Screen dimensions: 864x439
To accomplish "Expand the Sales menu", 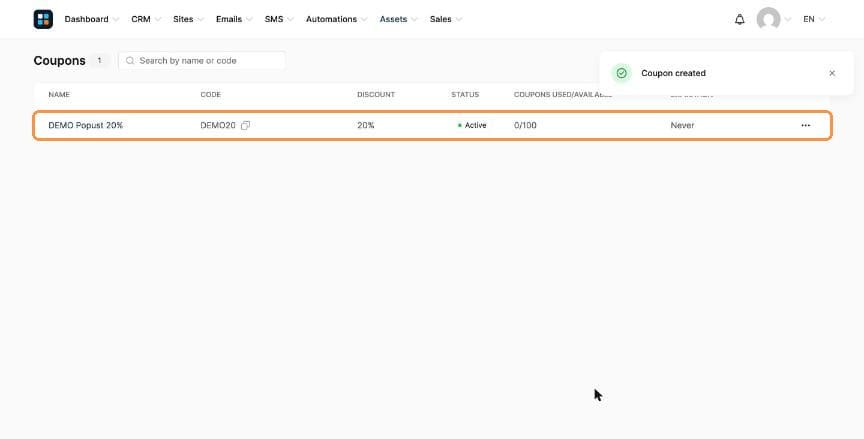I will (446, 19).
